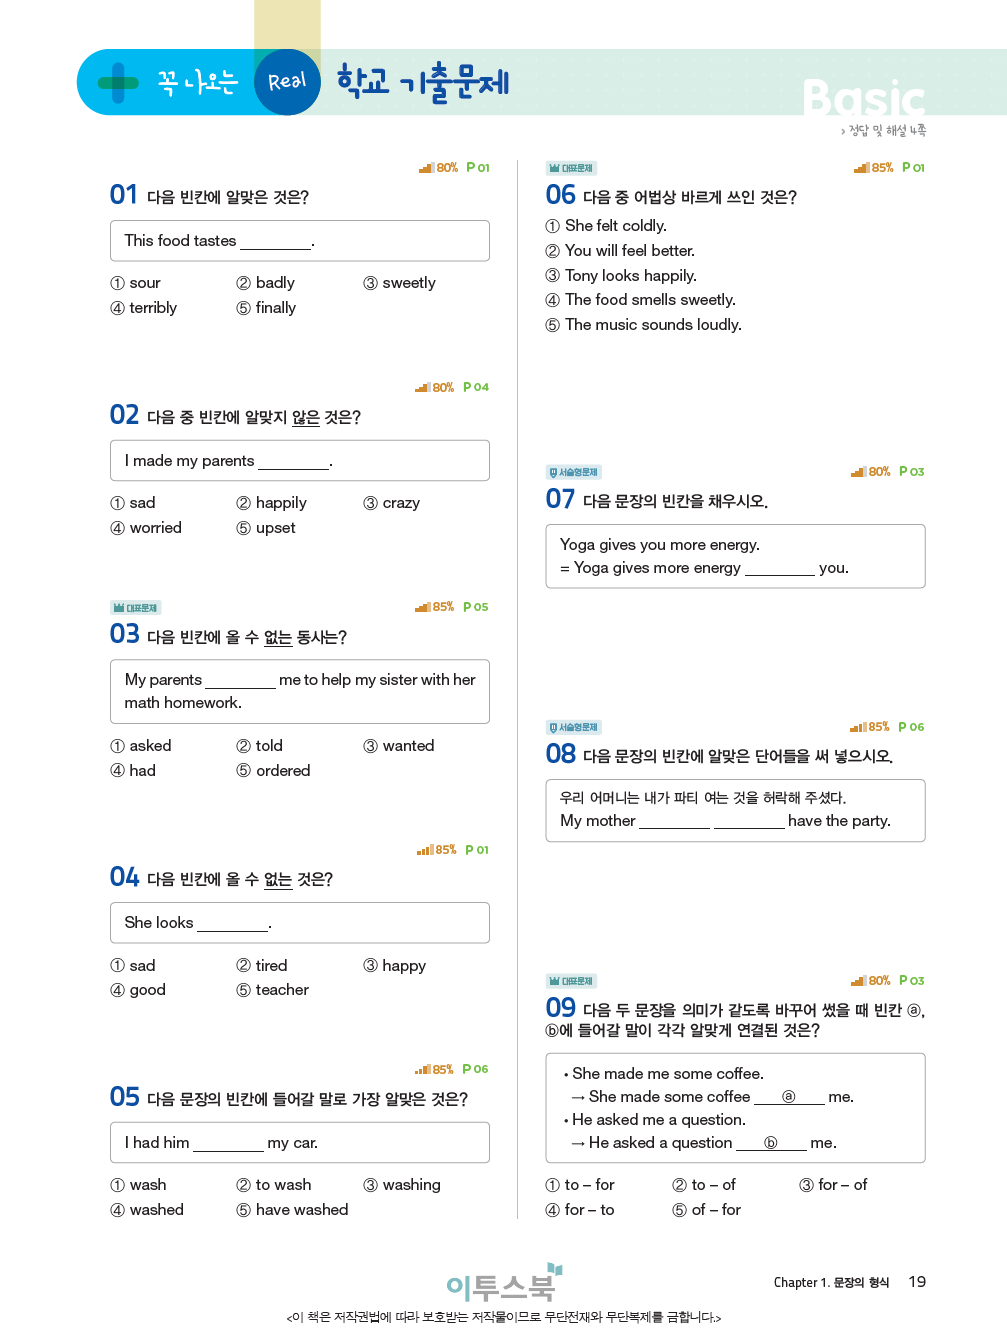The height and width of the screenshot is (1339, 1007).
Task: Click question 07 서술형문제 badge
Action: point(573,472)
